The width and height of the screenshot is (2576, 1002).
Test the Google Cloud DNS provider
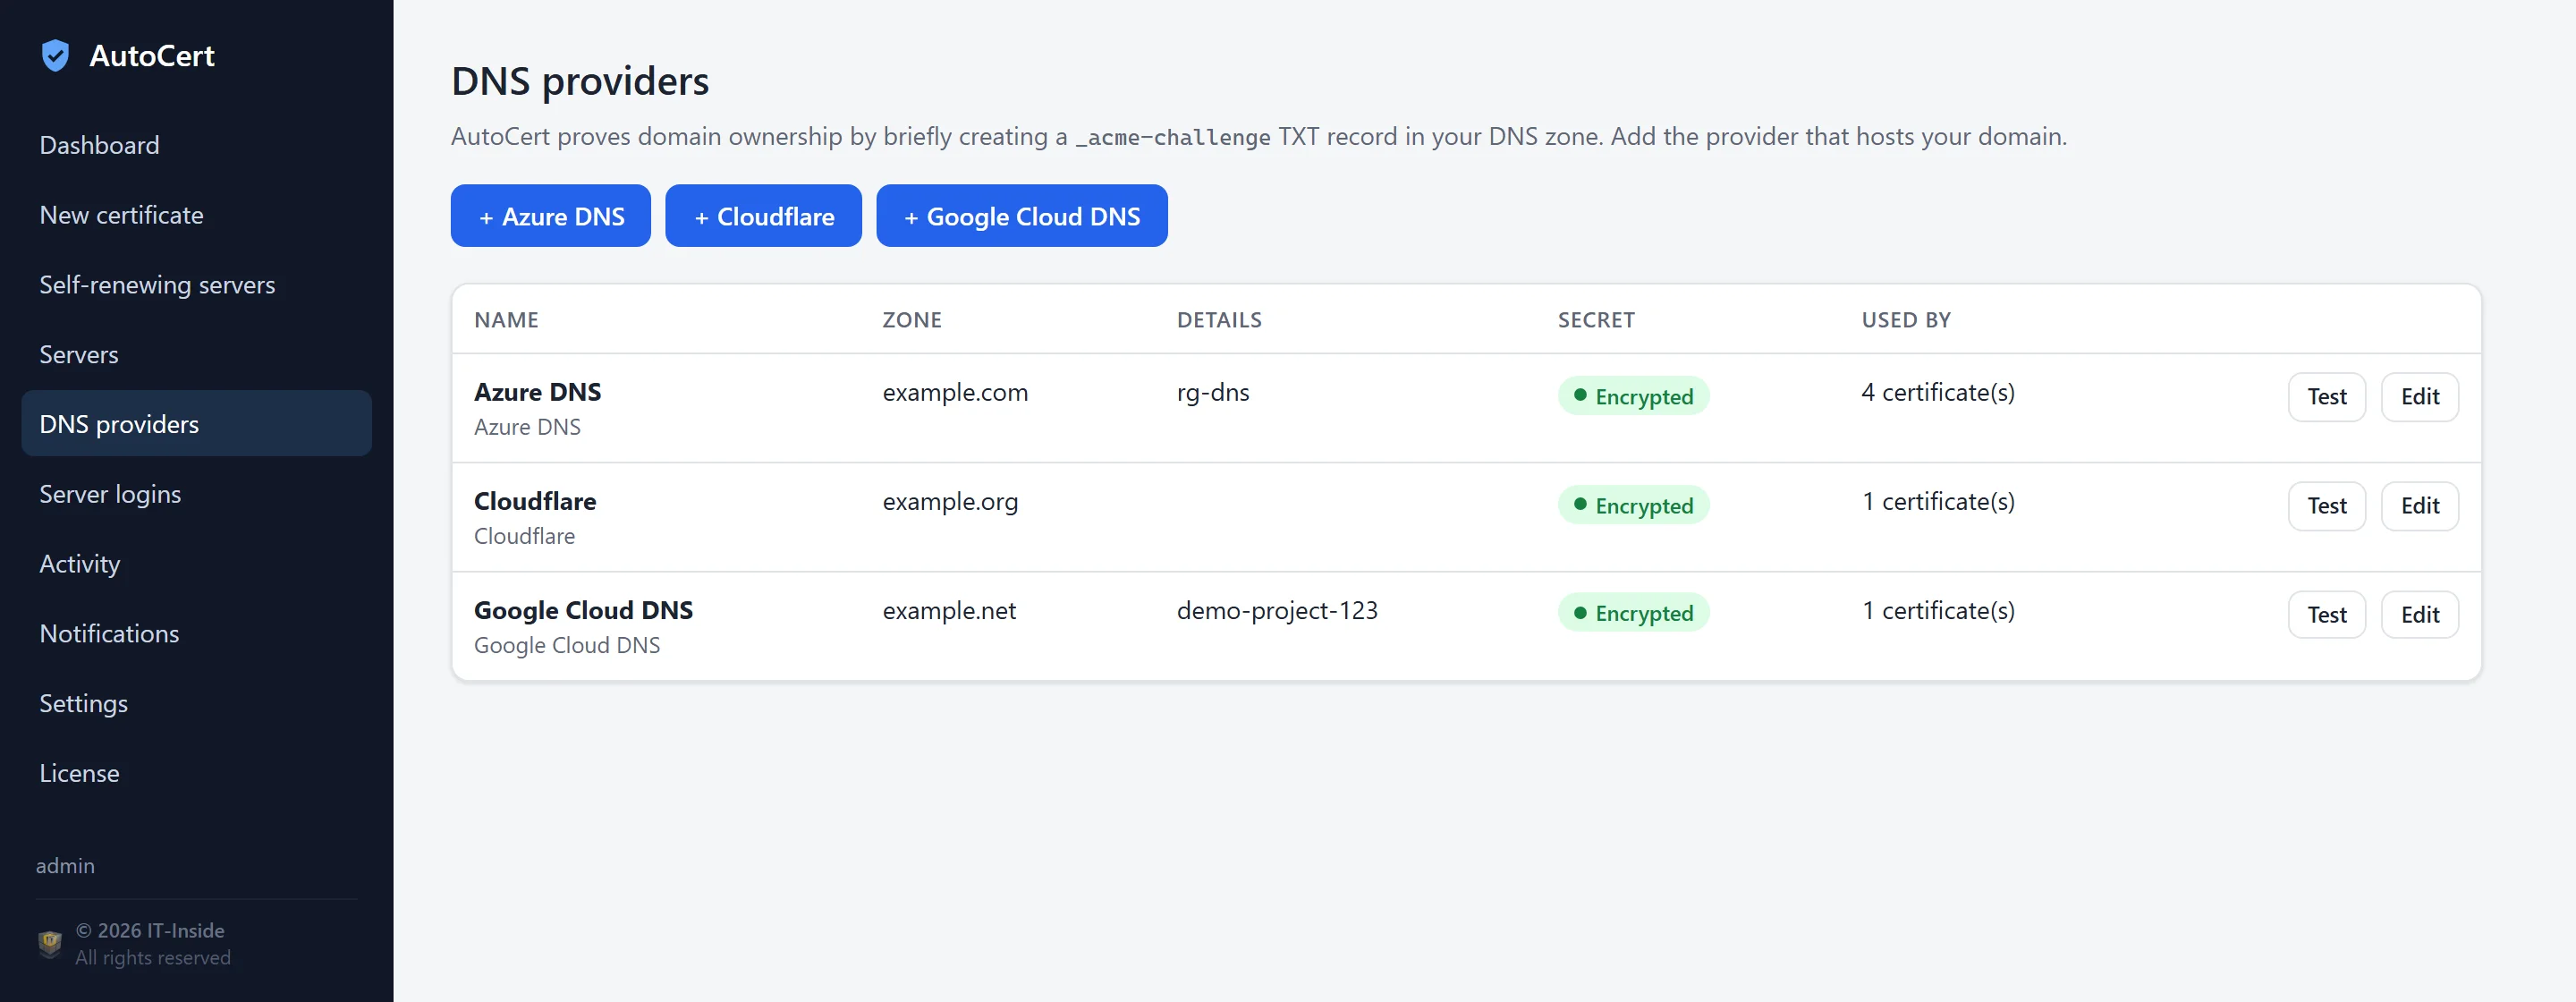coord(2326,615)
